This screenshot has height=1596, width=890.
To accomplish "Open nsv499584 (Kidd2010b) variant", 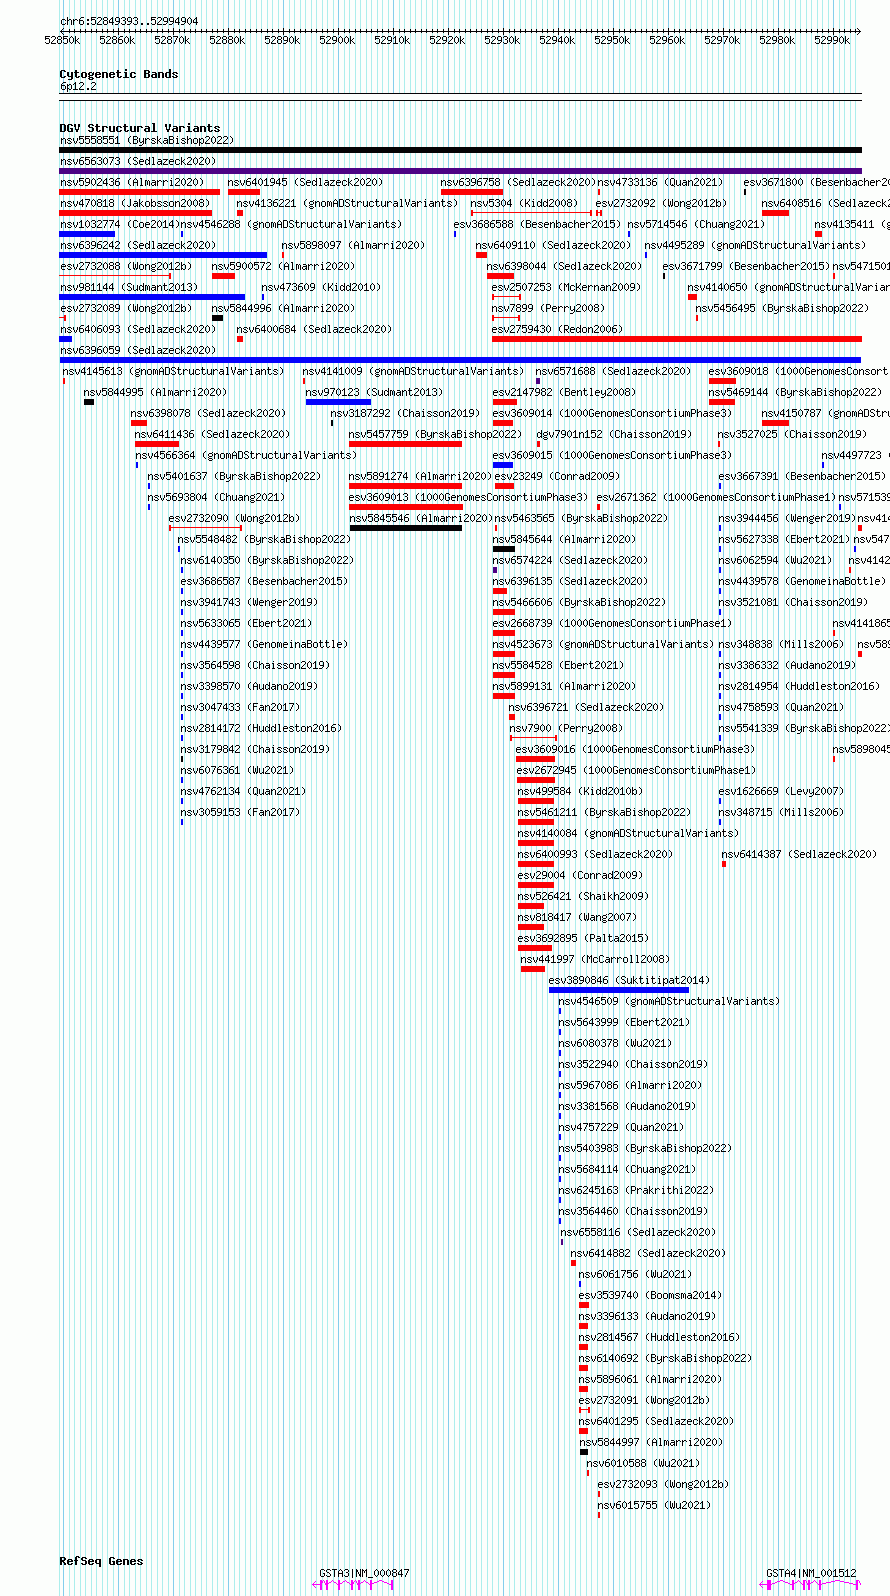I will pyautogui.click(x=580, y=792).
